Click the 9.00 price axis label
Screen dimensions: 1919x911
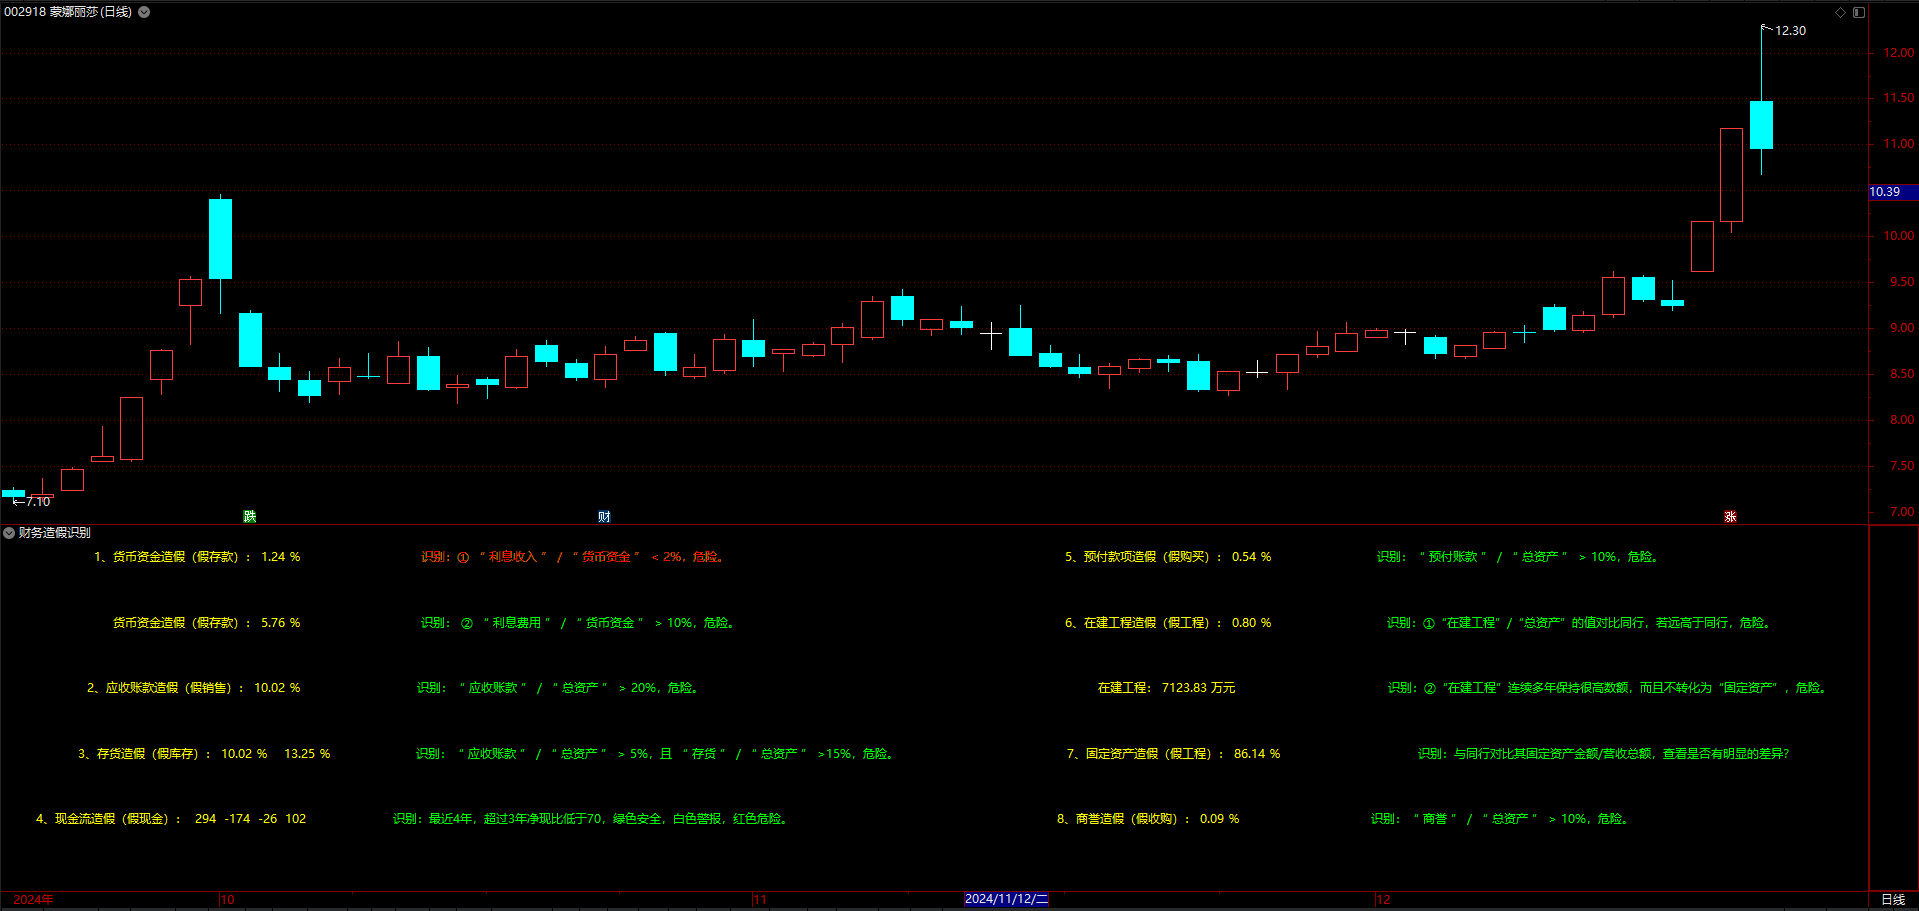pos(1902,328)
